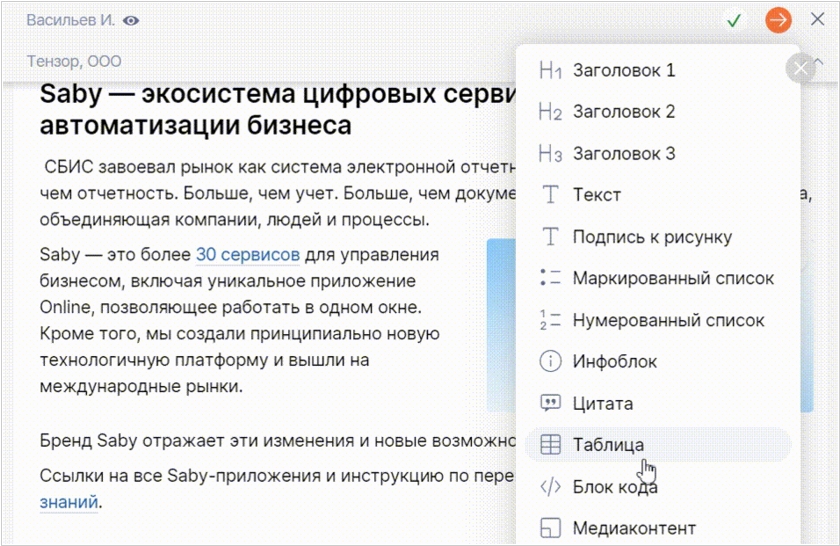Select the Текст block type

(x=658, y=195)
